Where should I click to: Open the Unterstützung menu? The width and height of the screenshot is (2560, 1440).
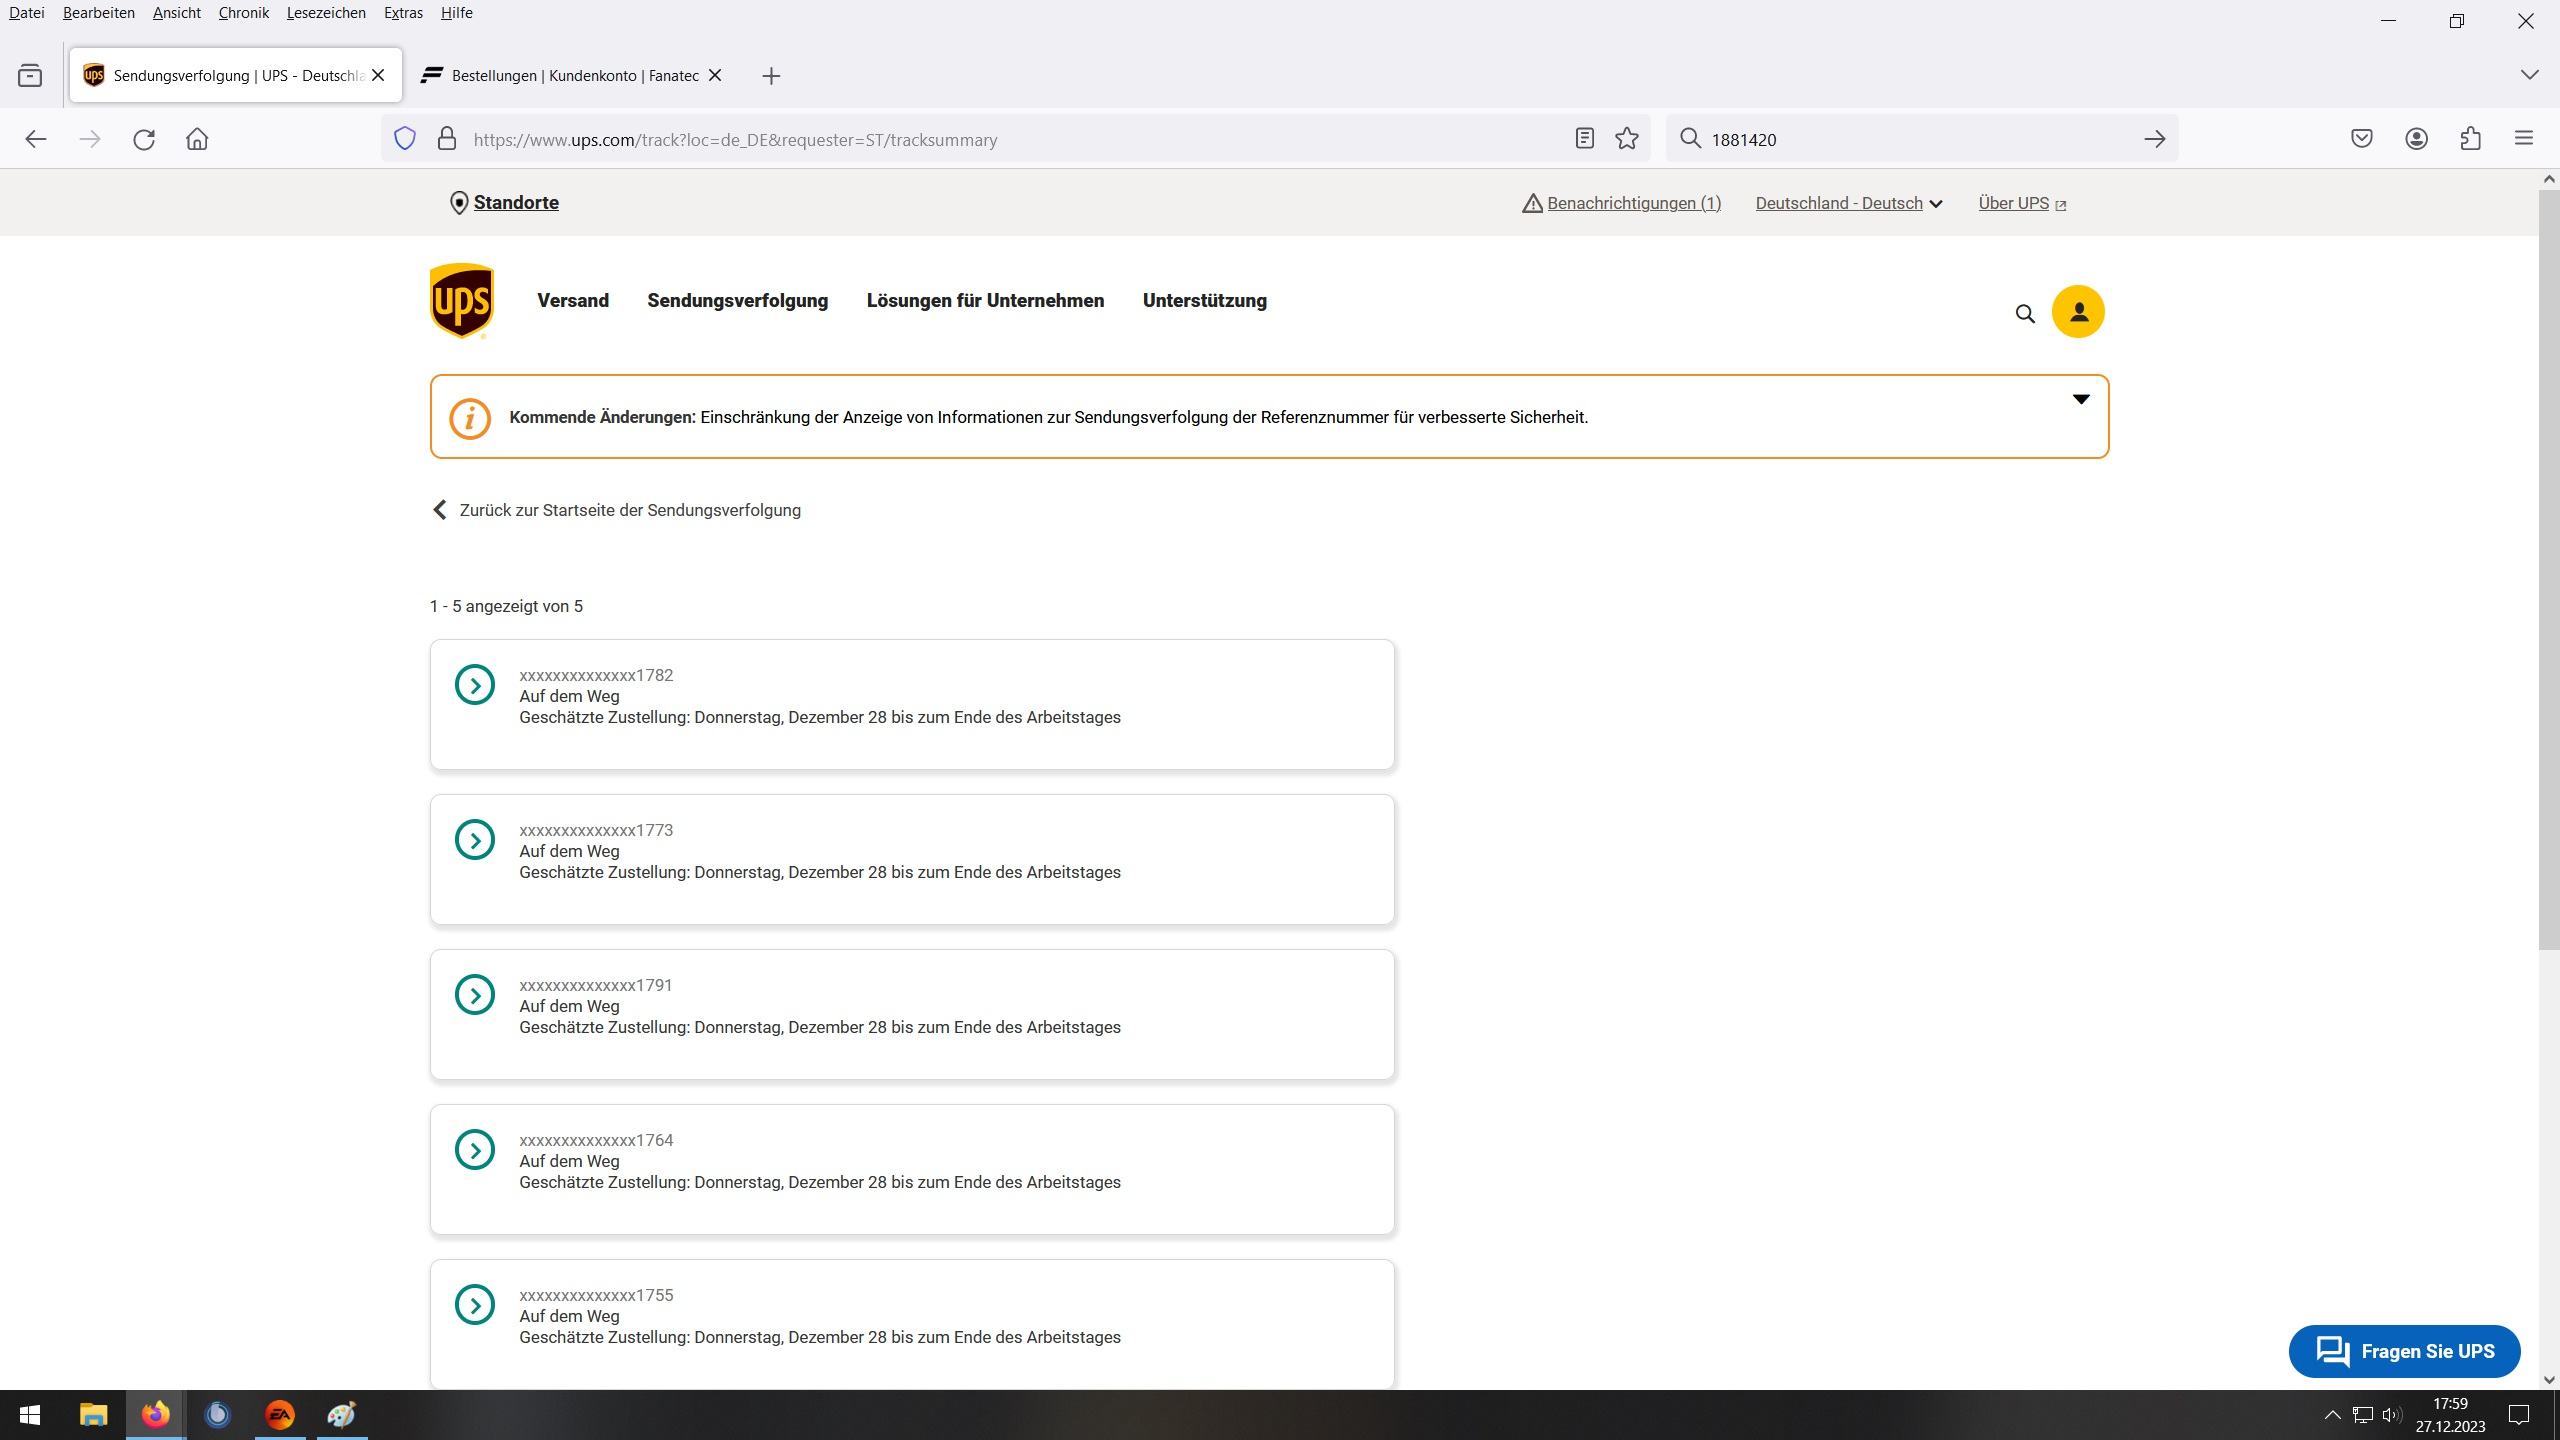(x=1205, y=301)
